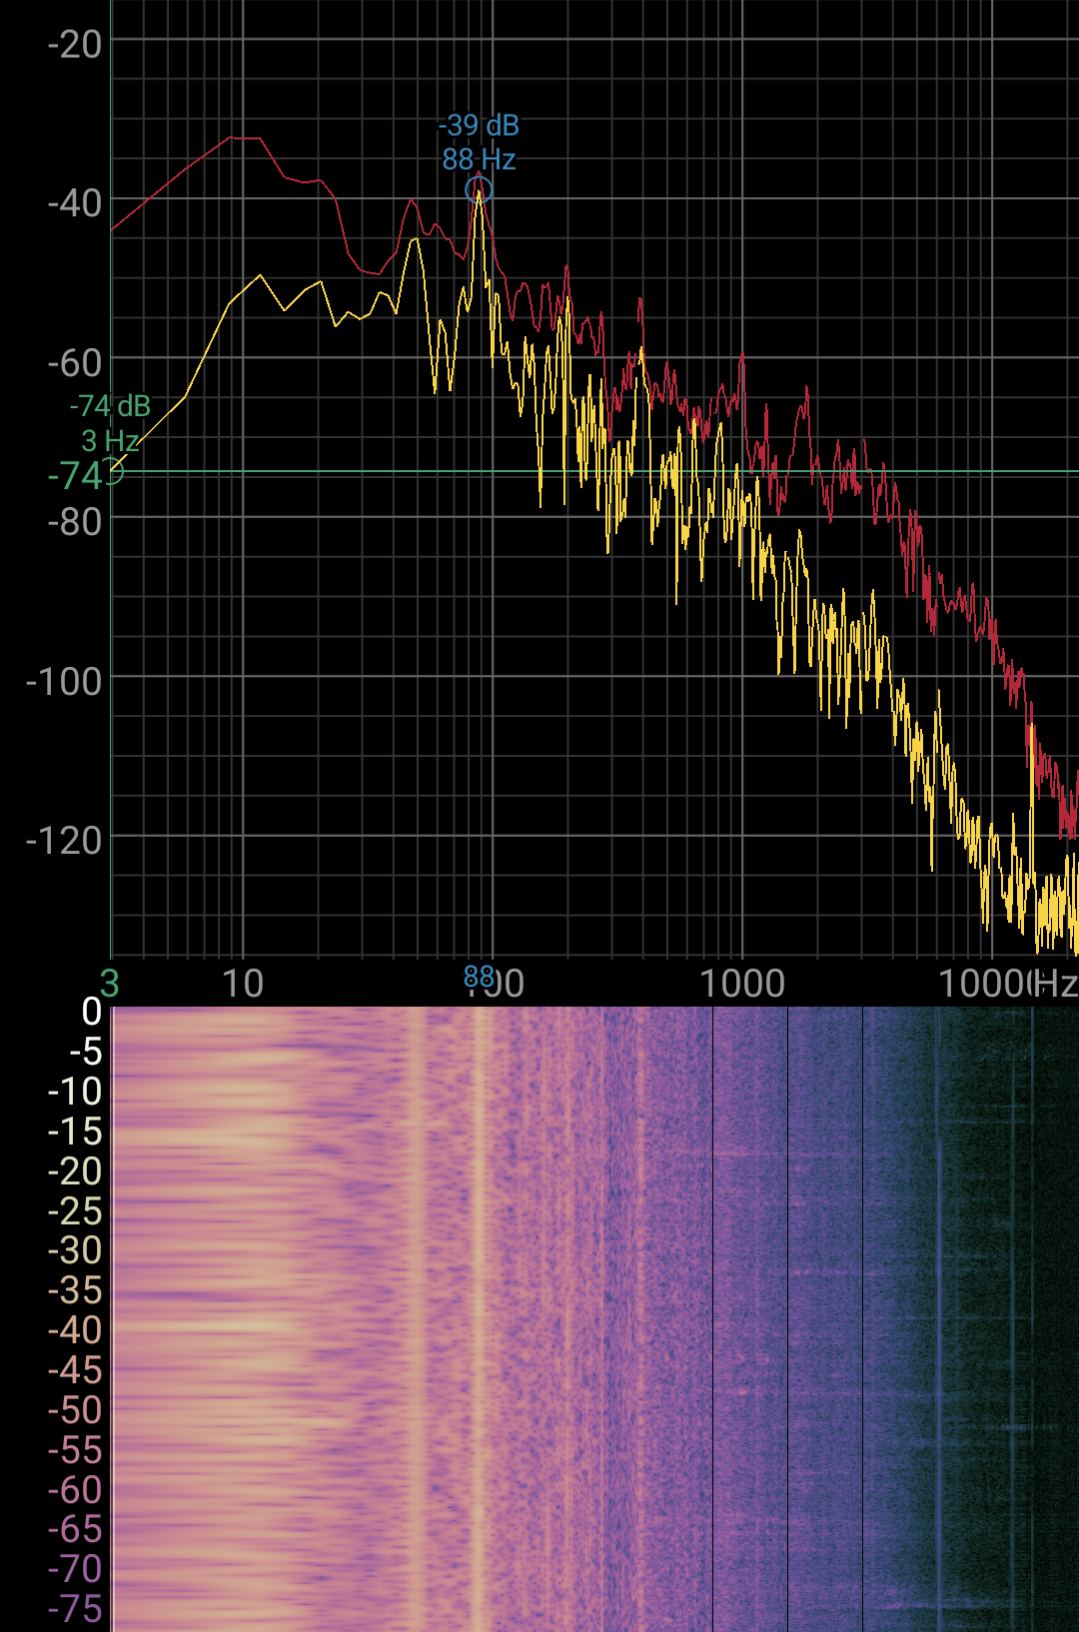Tap the 10 label on the frequency axis
The image size is (1079, 1632).
point(242,984)
